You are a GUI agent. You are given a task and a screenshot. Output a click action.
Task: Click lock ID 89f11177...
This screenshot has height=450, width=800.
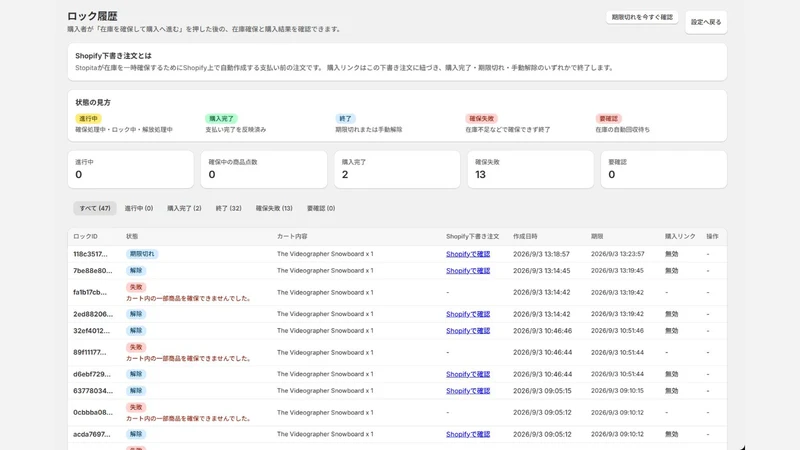point(90,353)
